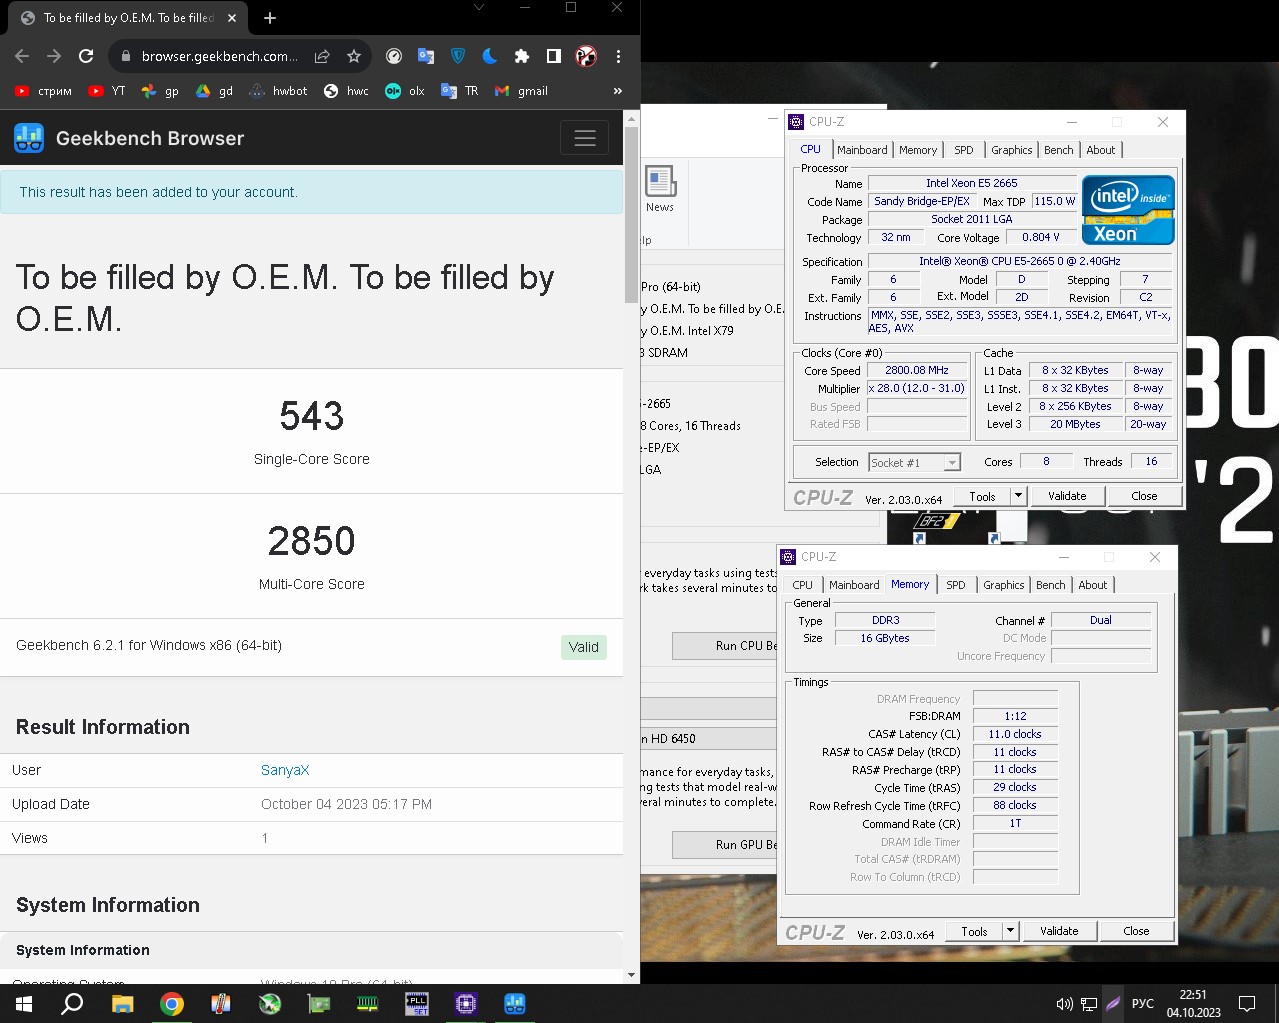Screen dimensions: 1279x1023
Task: Share this page via address bar icon
Action: tap(322, 56)
